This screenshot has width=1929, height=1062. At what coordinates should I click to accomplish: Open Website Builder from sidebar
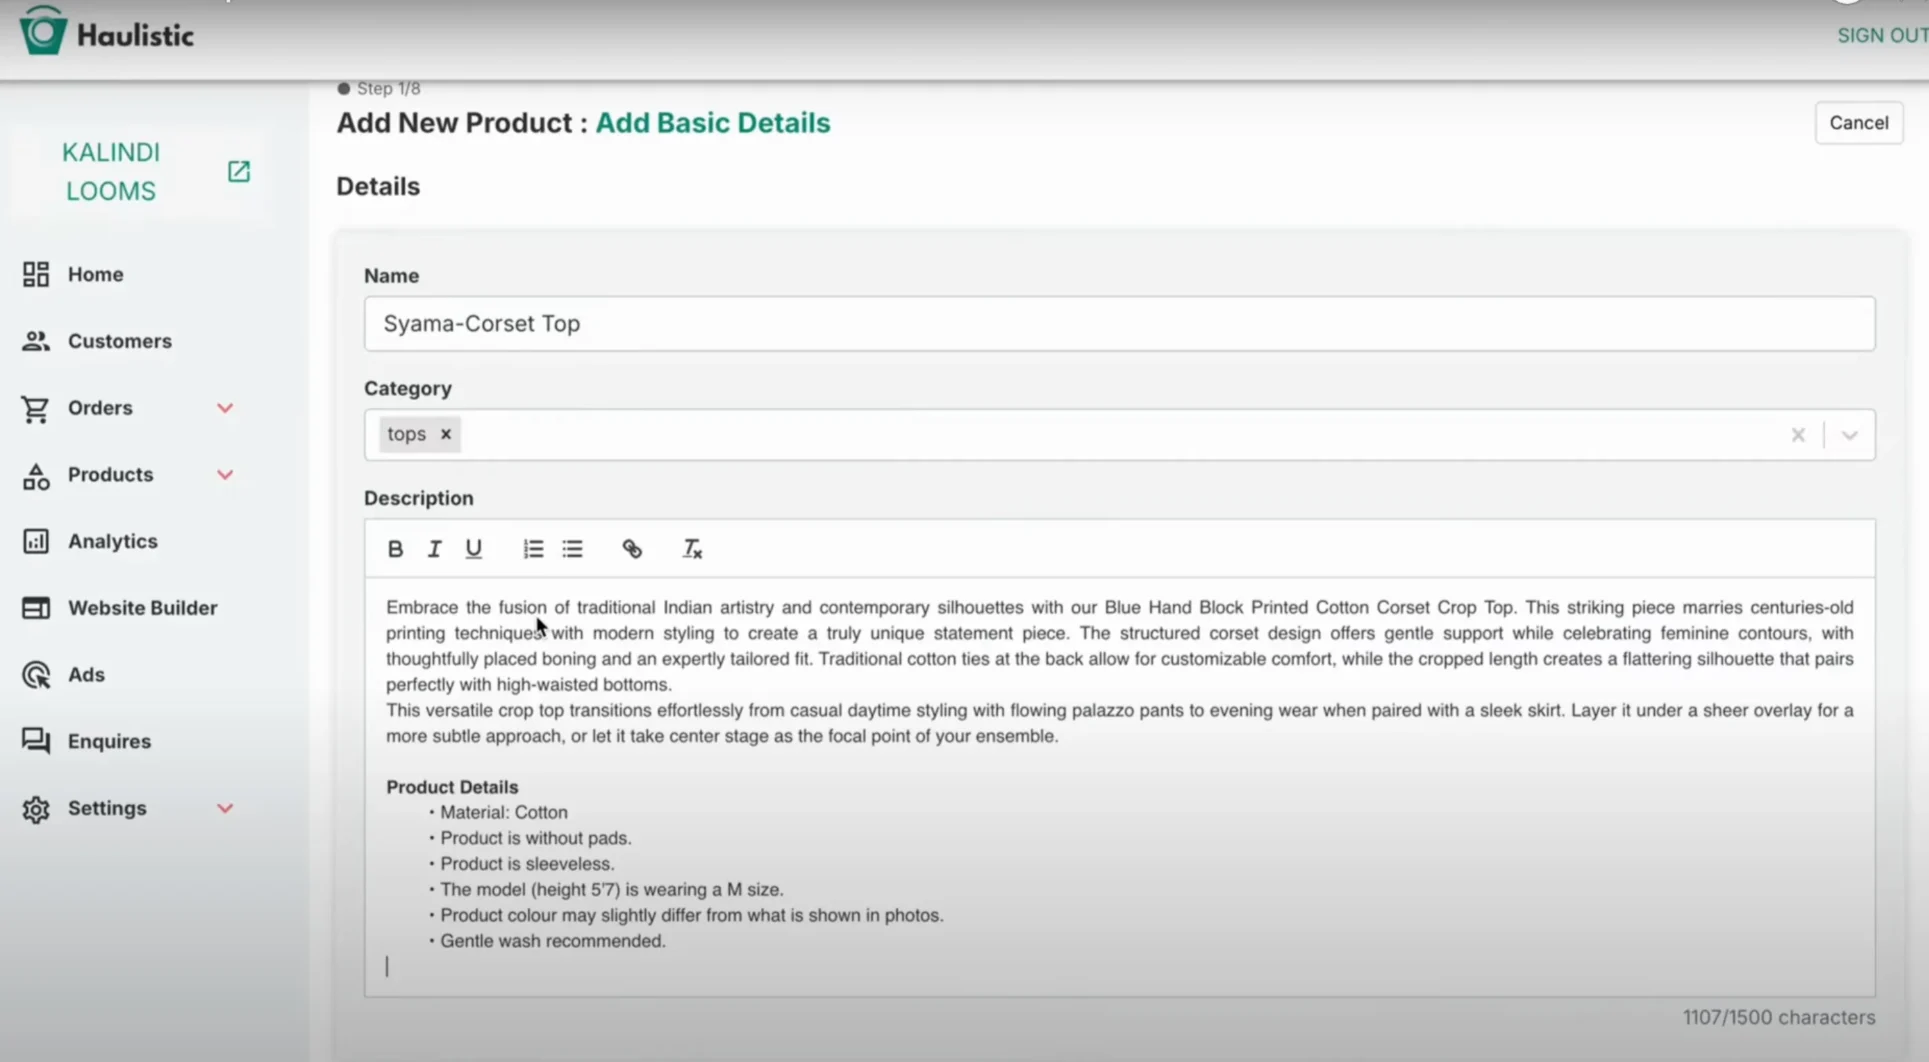pos(142,608)
